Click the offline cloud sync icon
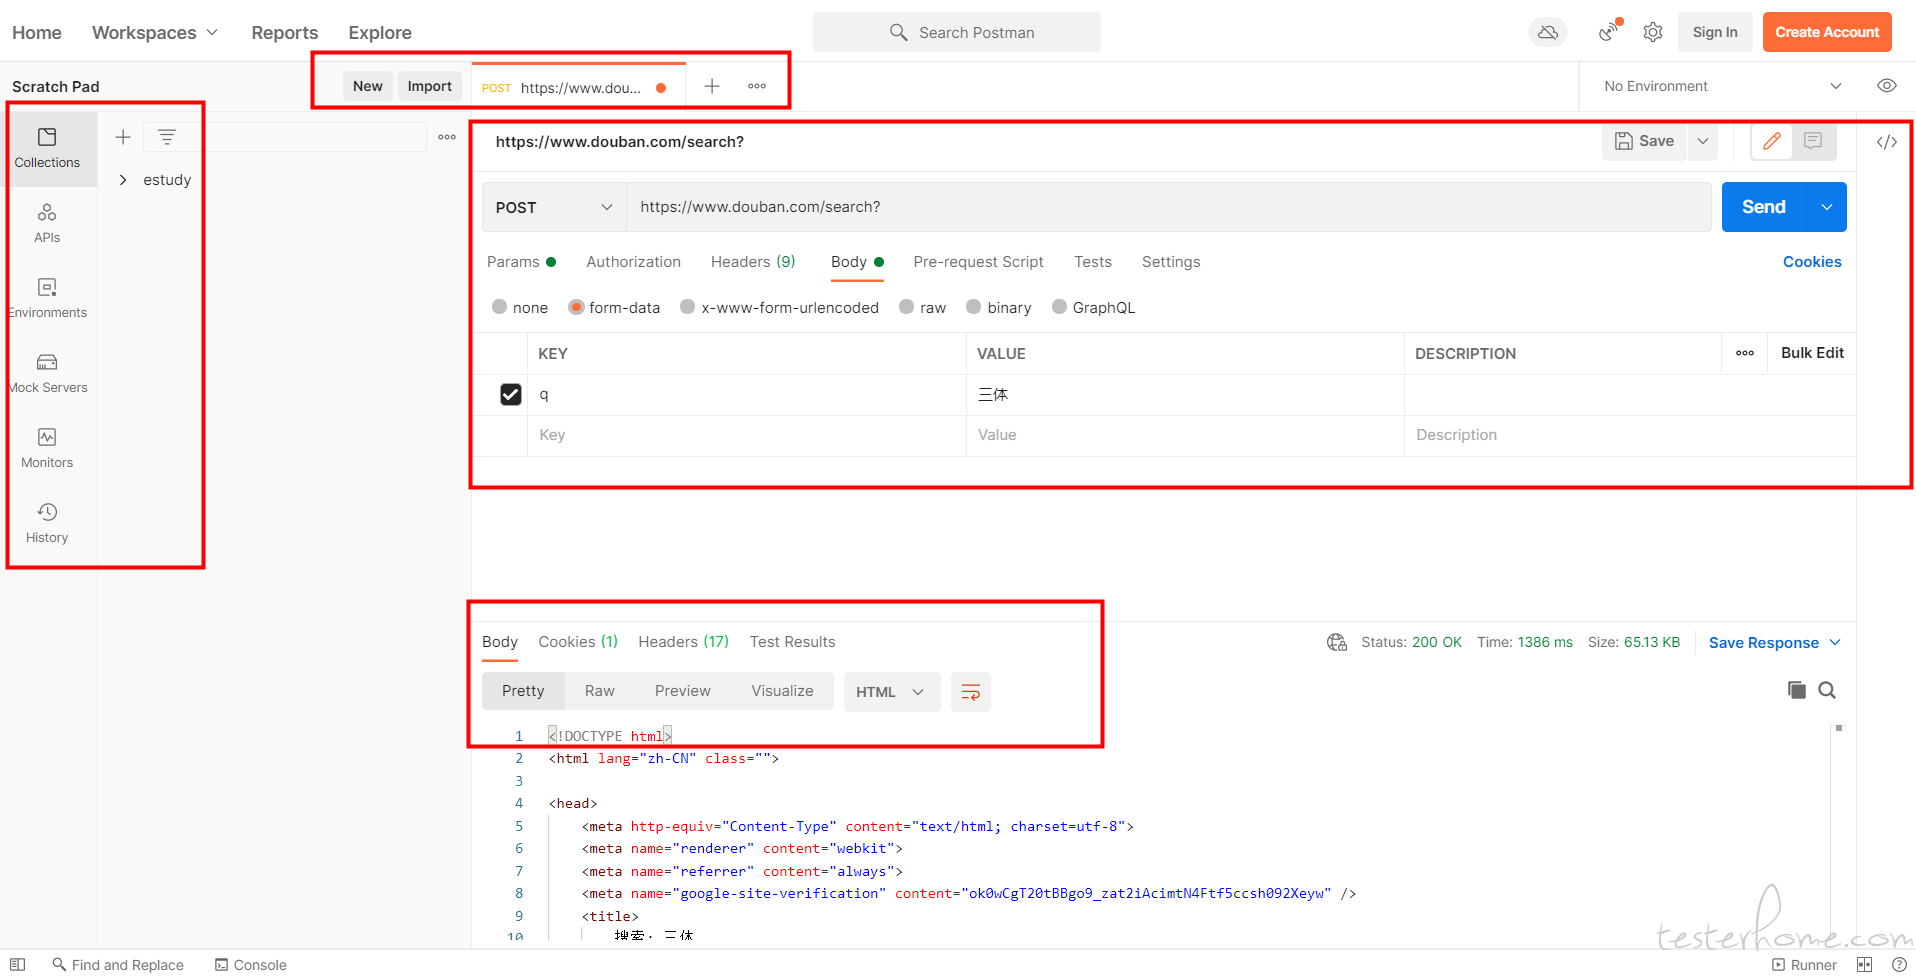 [x=1548, y=32]
